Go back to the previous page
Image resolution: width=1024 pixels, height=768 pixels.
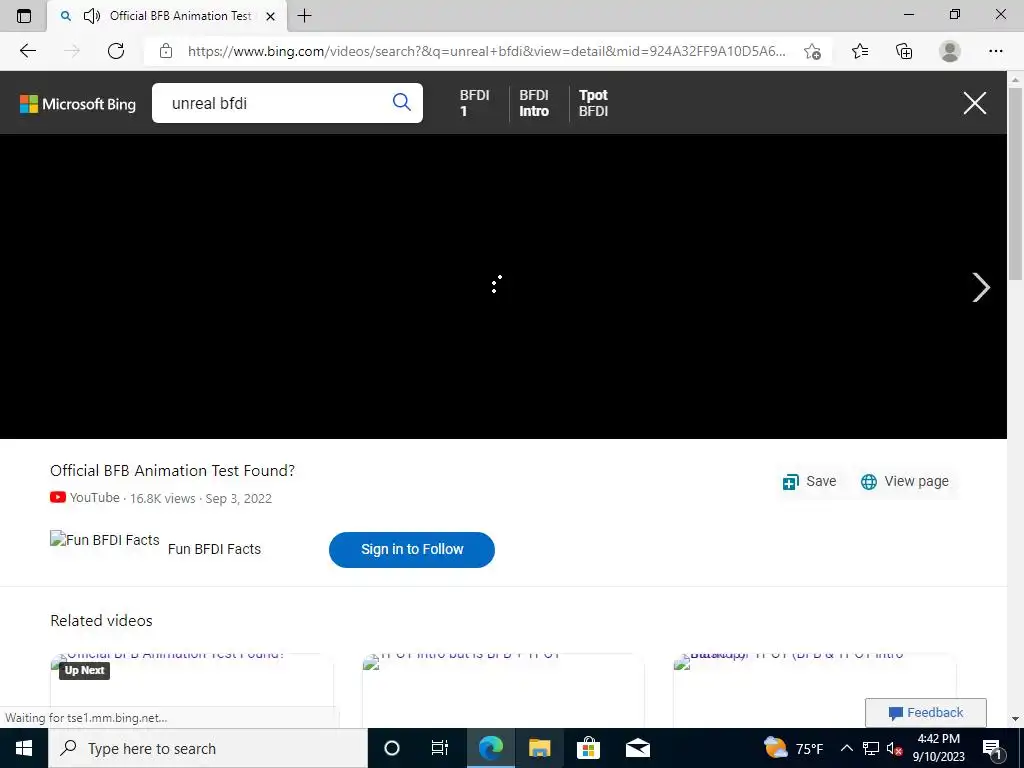[x=27, y=51]
